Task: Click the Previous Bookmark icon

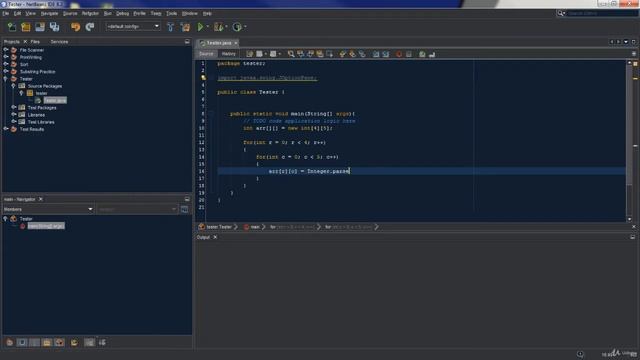Action: click(x=342, y=54)
